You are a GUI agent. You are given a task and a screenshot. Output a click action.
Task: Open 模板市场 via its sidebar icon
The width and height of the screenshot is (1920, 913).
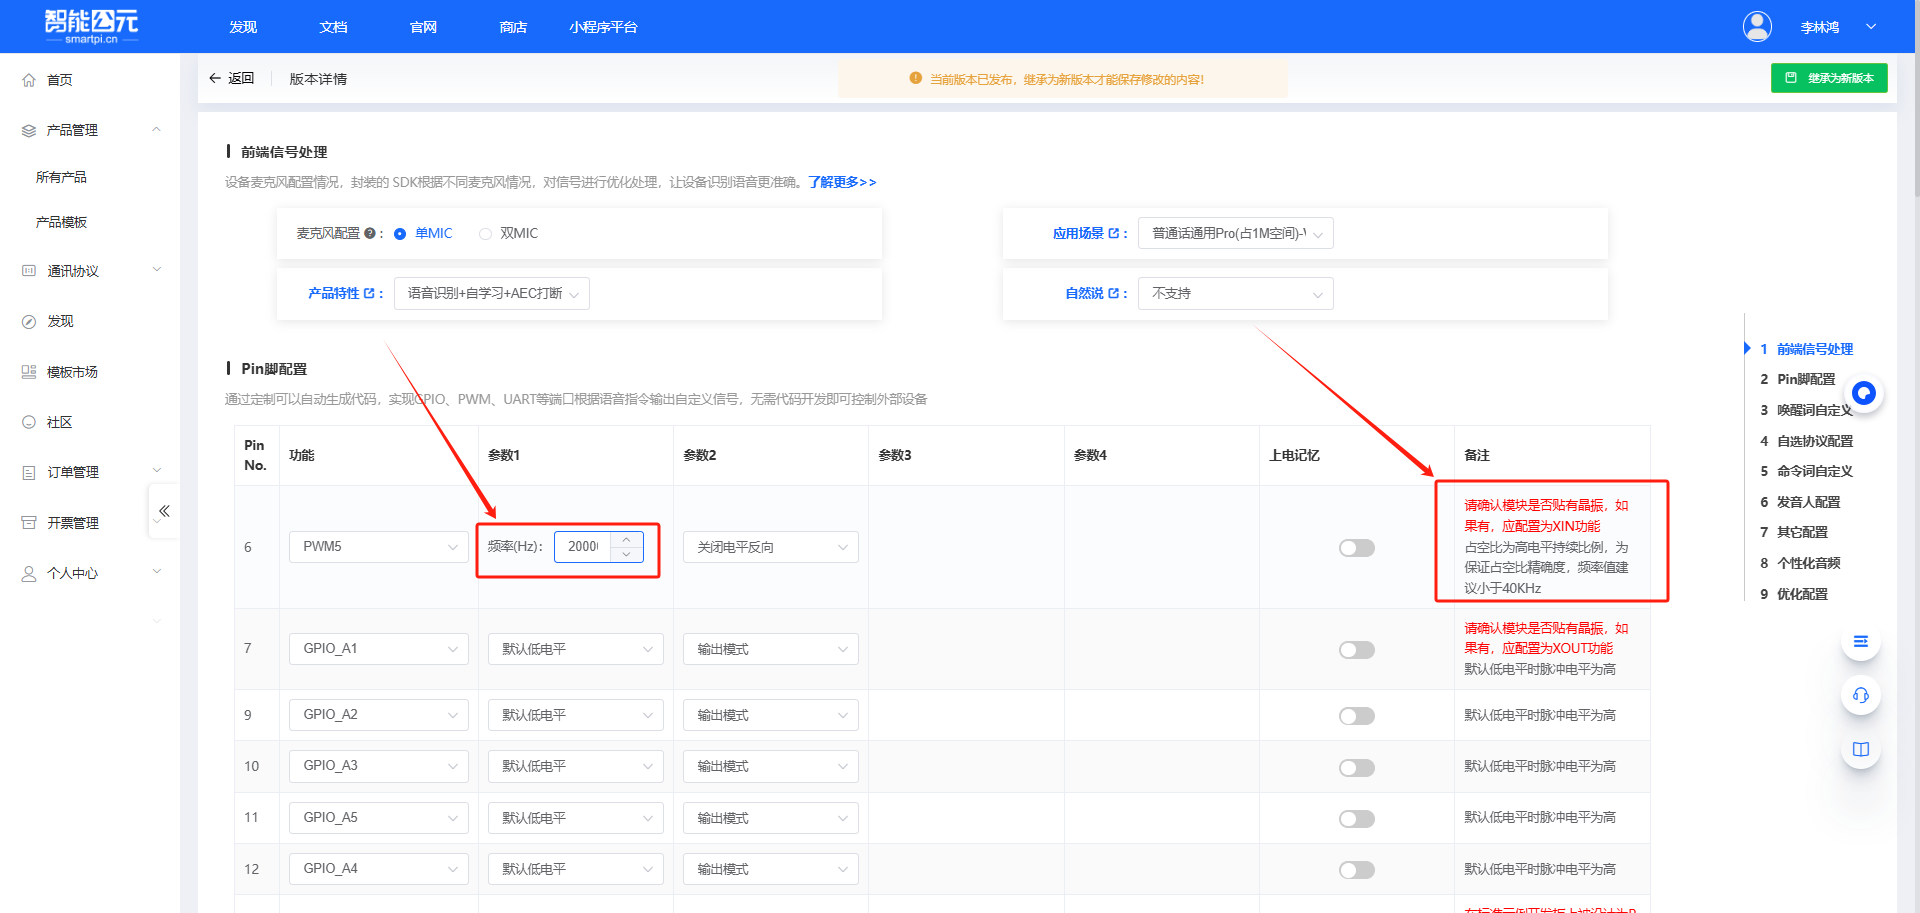(27, 371)
